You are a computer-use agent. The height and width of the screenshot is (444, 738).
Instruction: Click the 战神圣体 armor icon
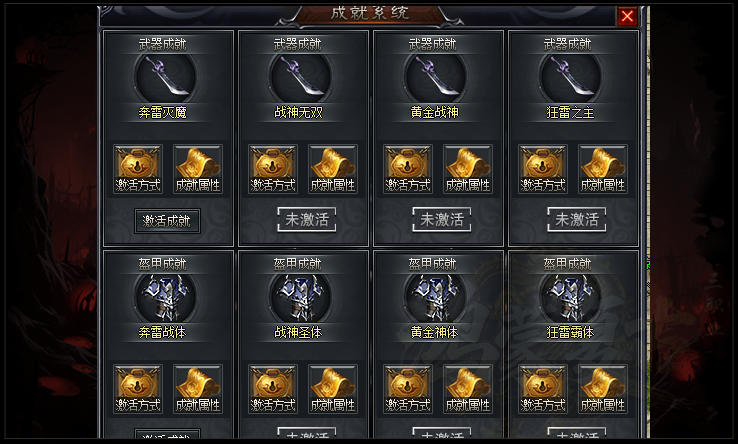click(x=300, y=298)
